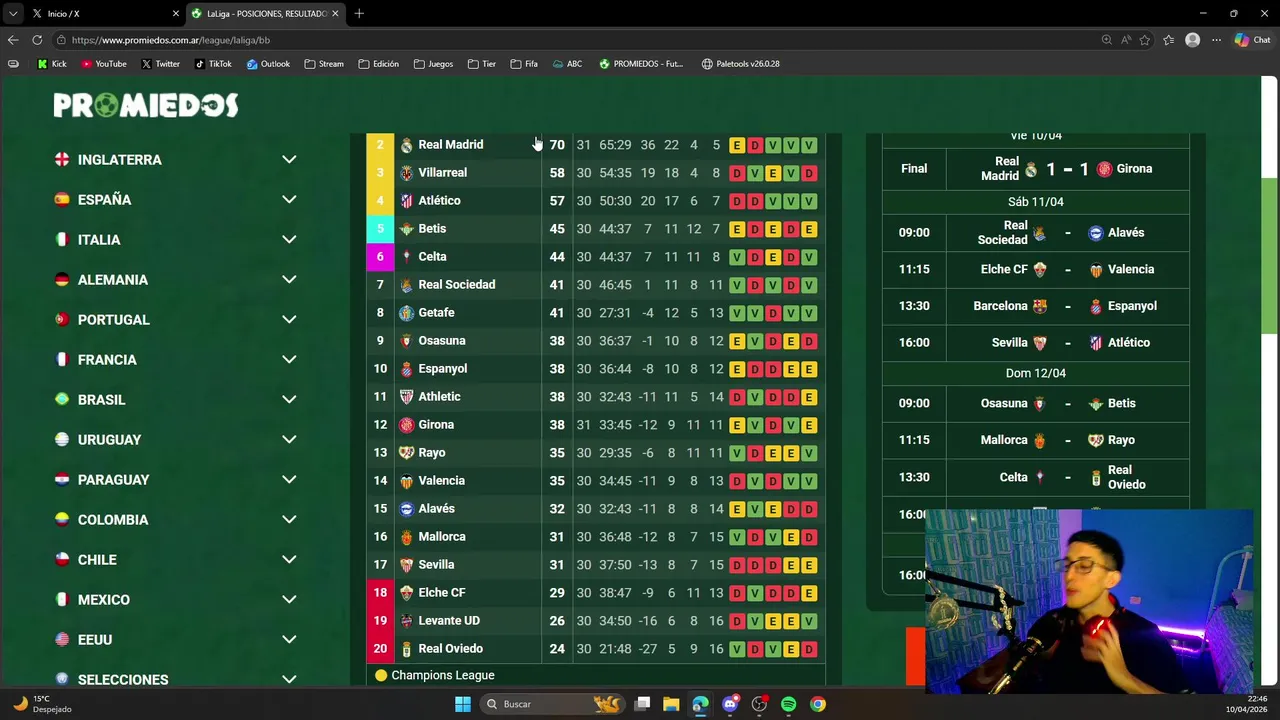
Task: Switch to the LaLiga - POSICIONES tab
Action: point(265,14)
